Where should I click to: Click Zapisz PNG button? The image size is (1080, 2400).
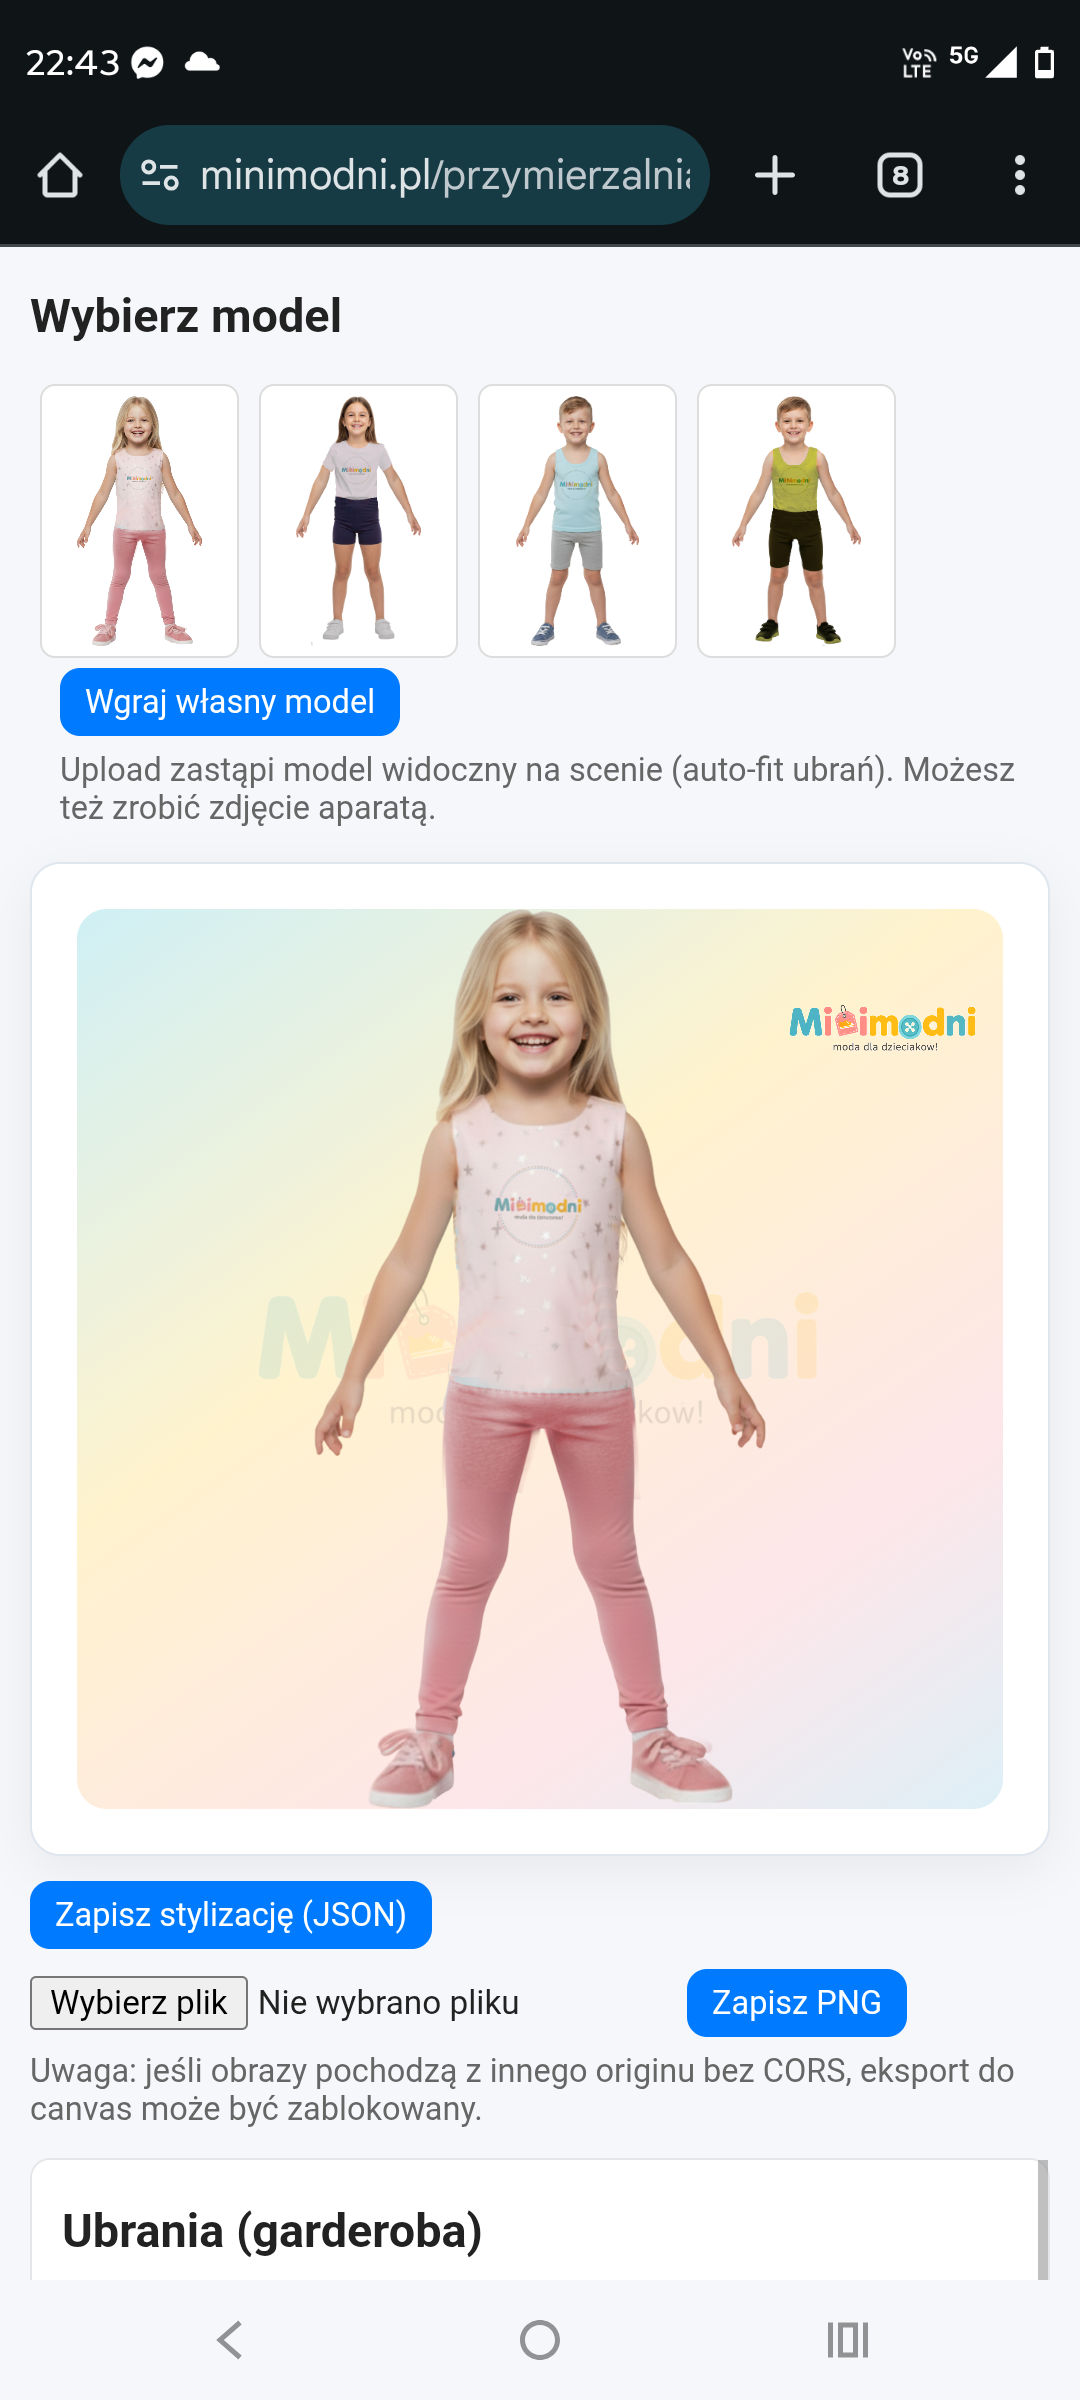797,2003
